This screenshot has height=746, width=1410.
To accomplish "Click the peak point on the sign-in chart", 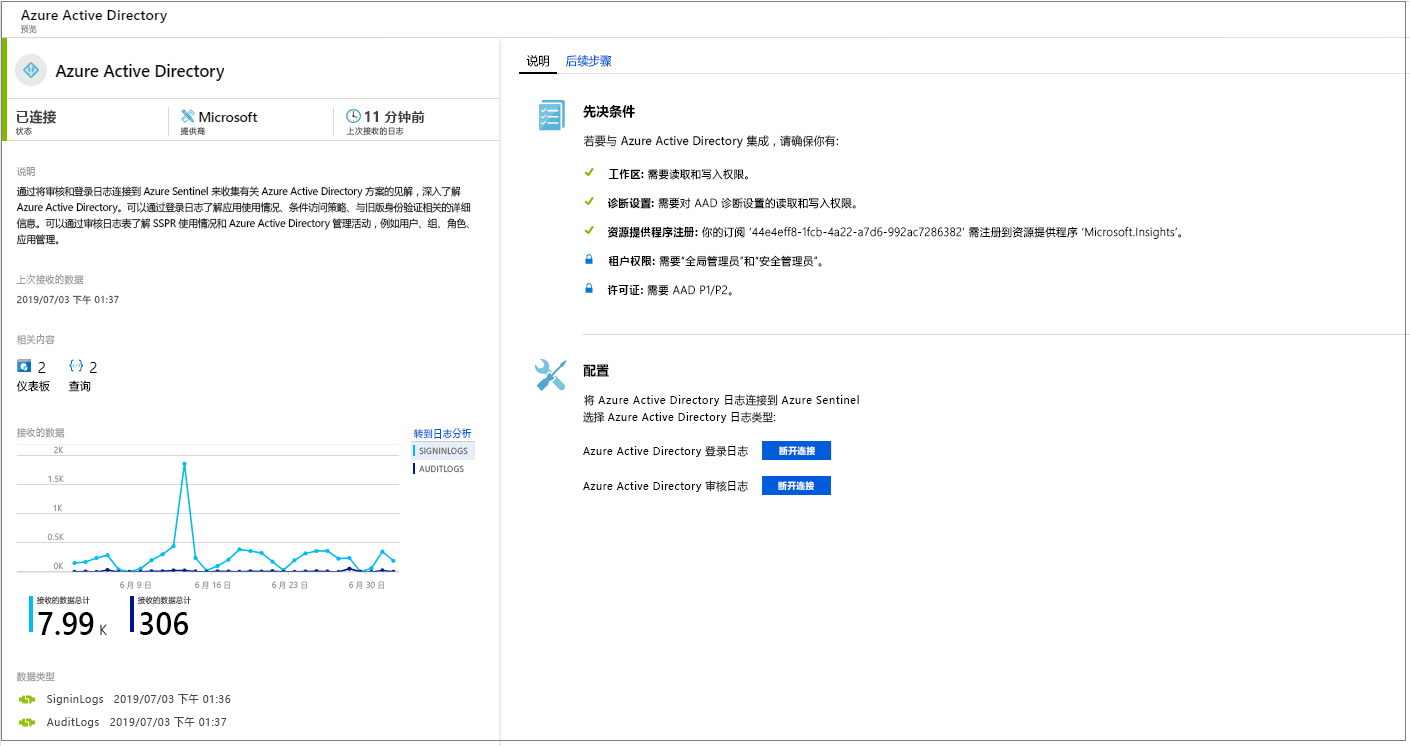I will pyautogui.click(x=185, y=464).
